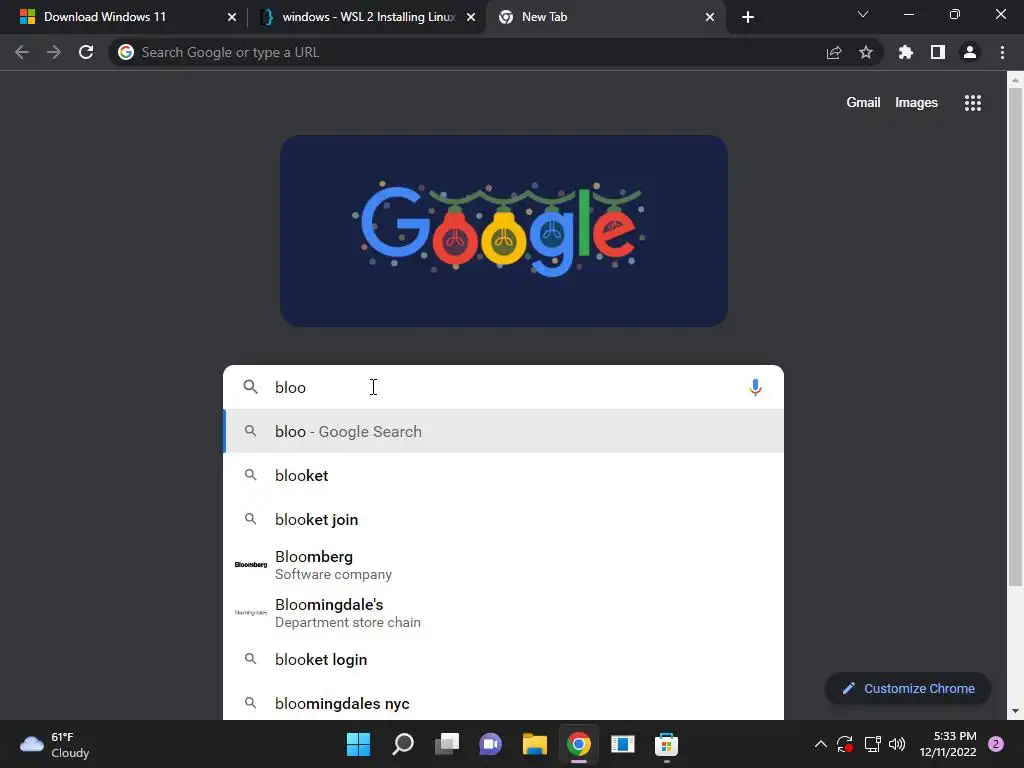Open Windows taskbar Search
Image resolution: width=1024 pixels, height=768 pixels.
(403, 744)
